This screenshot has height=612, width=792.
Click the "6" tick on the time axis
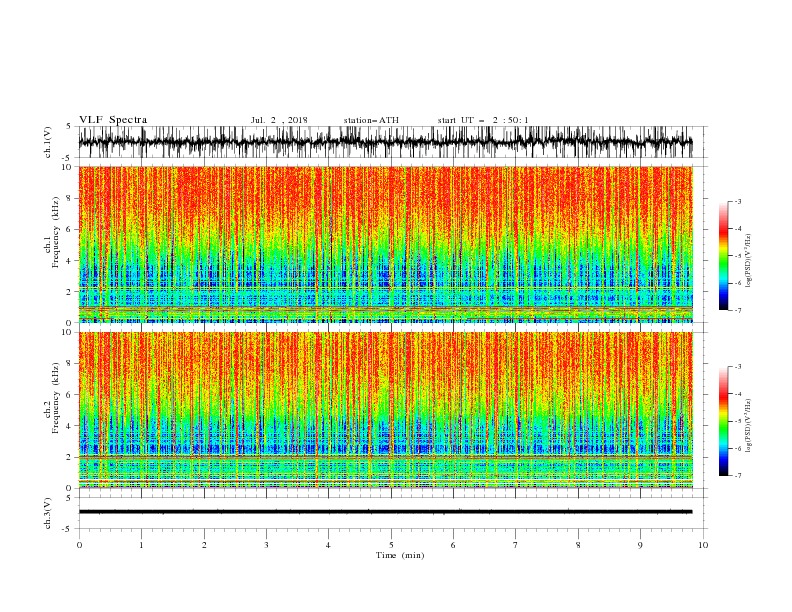tap(453, 545)
